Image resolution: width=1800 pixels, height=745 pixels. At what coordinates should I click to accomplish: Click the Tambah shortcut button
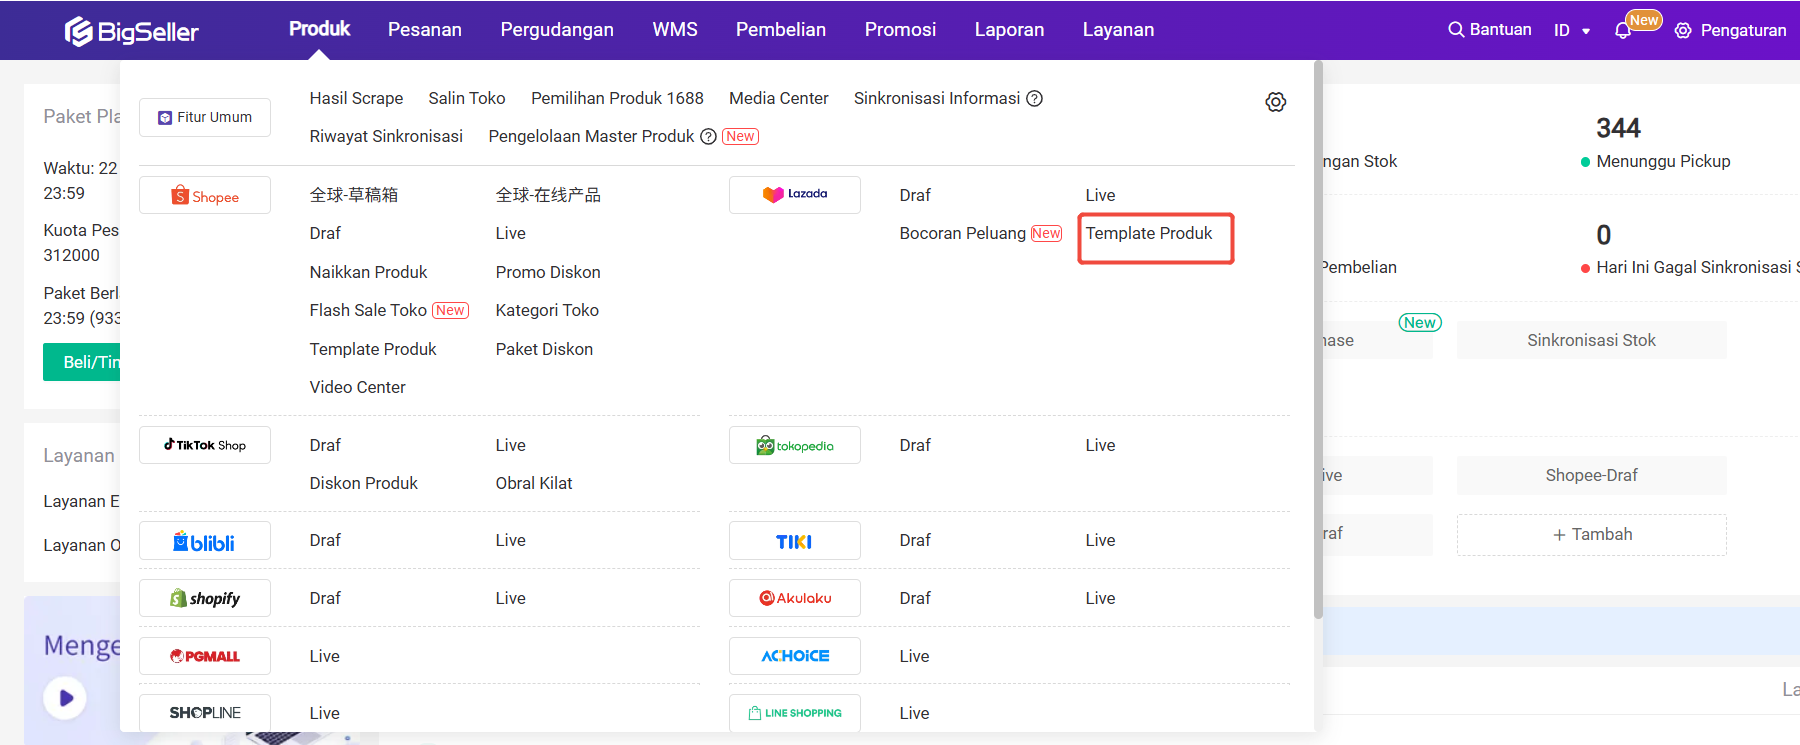[x=1591, y=535]
